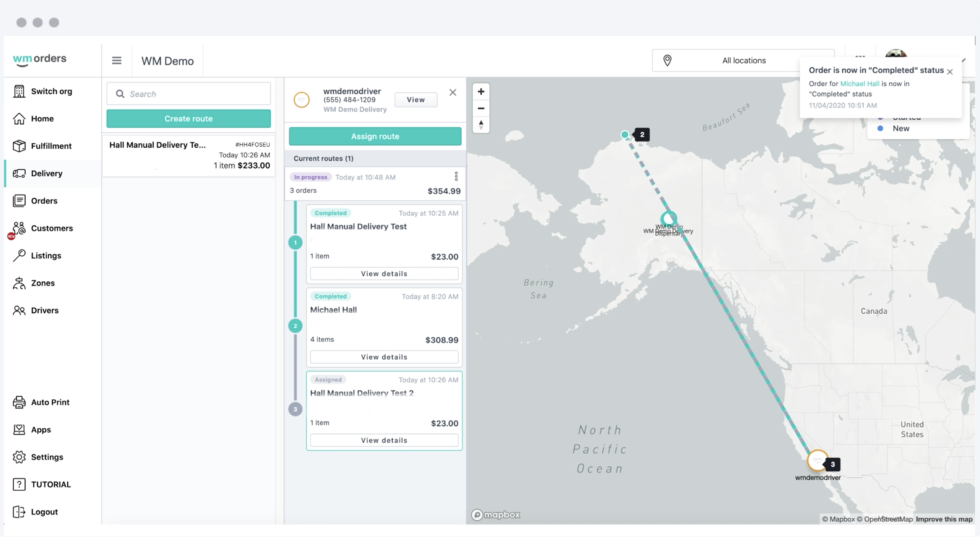Zoom out on the map
Screen dimensions: 980x537
[481, 108]
